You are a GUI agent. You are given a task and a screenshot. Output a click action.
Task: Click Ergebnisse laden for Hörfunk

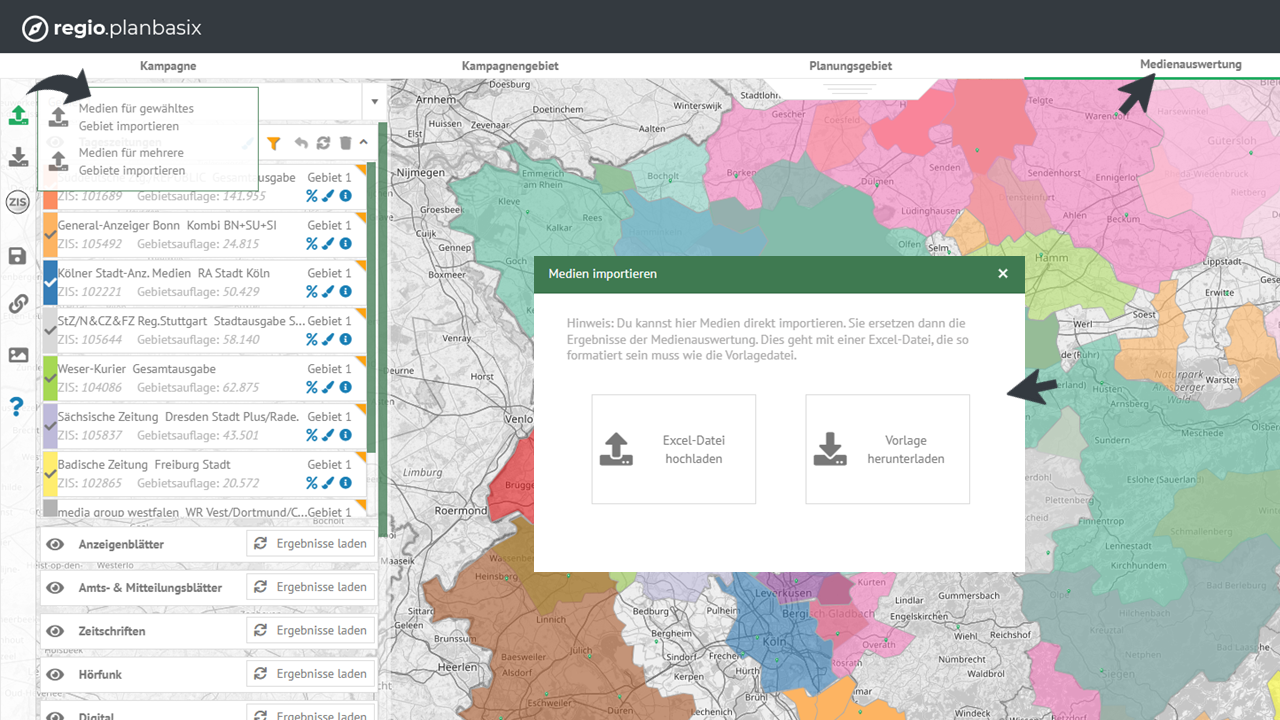coord(311,674)
